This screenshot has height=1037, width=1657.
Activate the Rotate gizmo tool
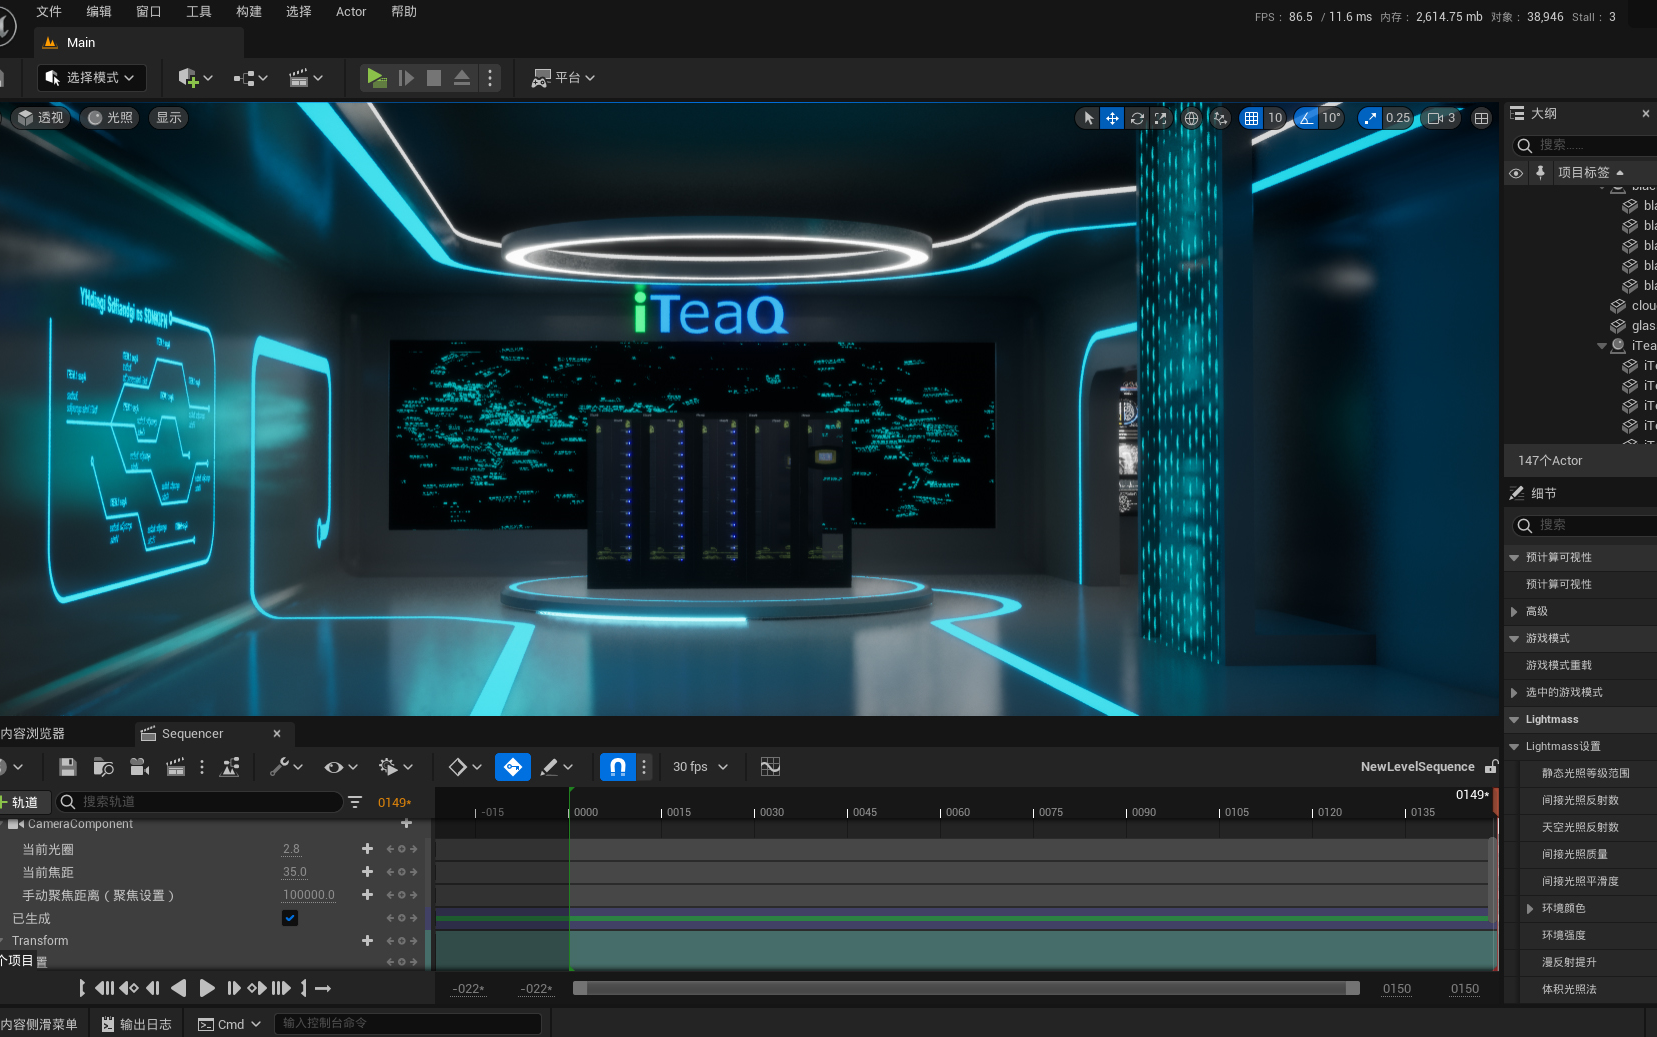1137,118
